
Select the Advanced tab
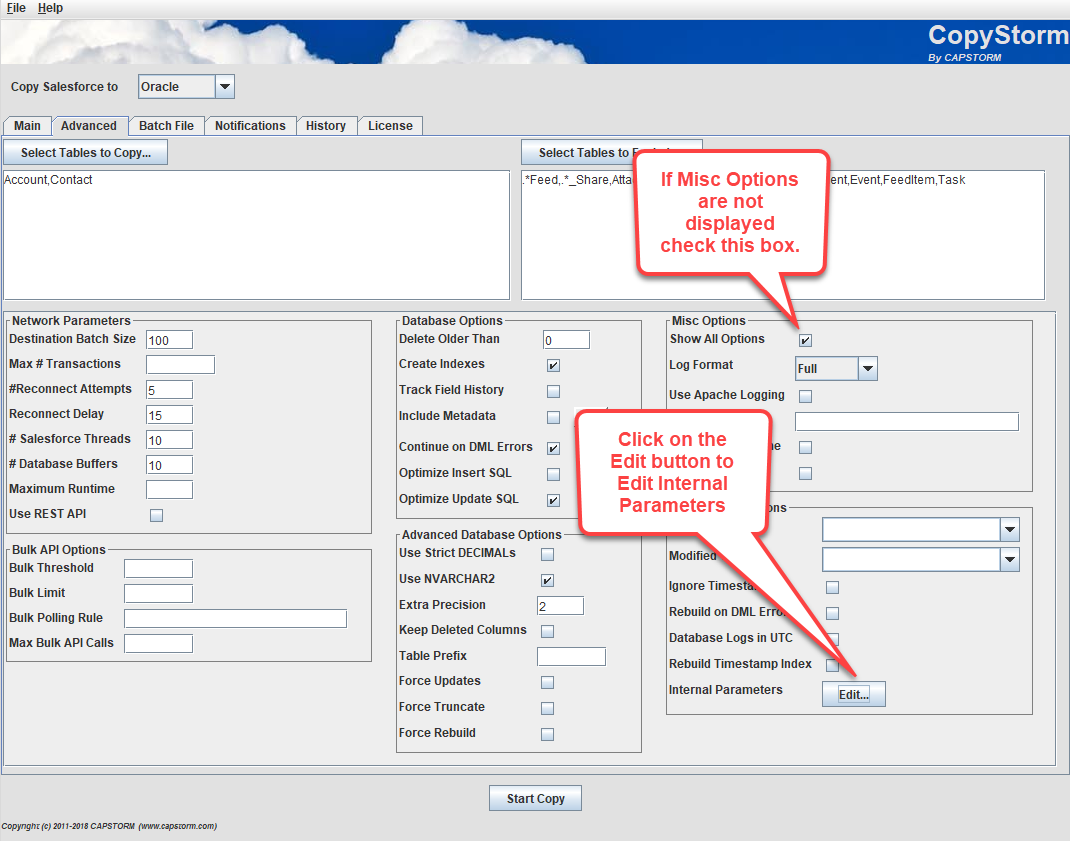(89, 126)
